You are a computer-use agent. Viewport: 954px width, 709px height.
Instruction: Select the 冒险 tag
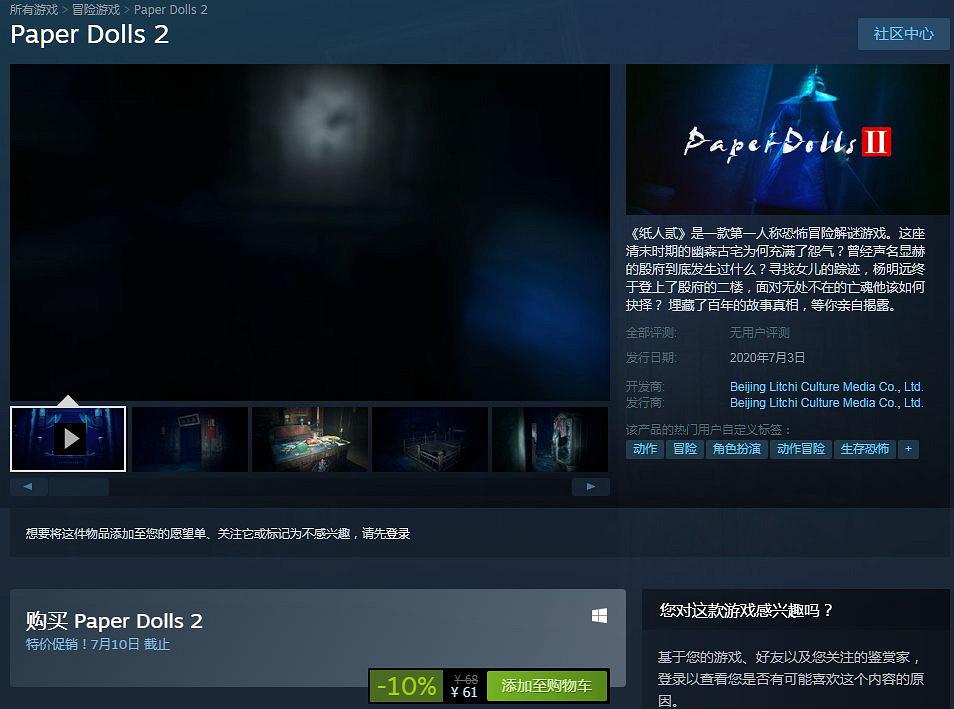[x=684, y=449]
